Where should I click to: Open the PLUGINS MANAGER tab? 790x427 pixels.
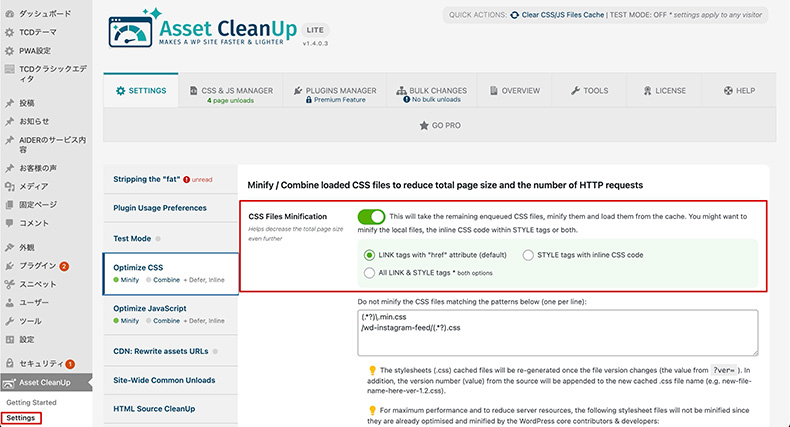335,91
